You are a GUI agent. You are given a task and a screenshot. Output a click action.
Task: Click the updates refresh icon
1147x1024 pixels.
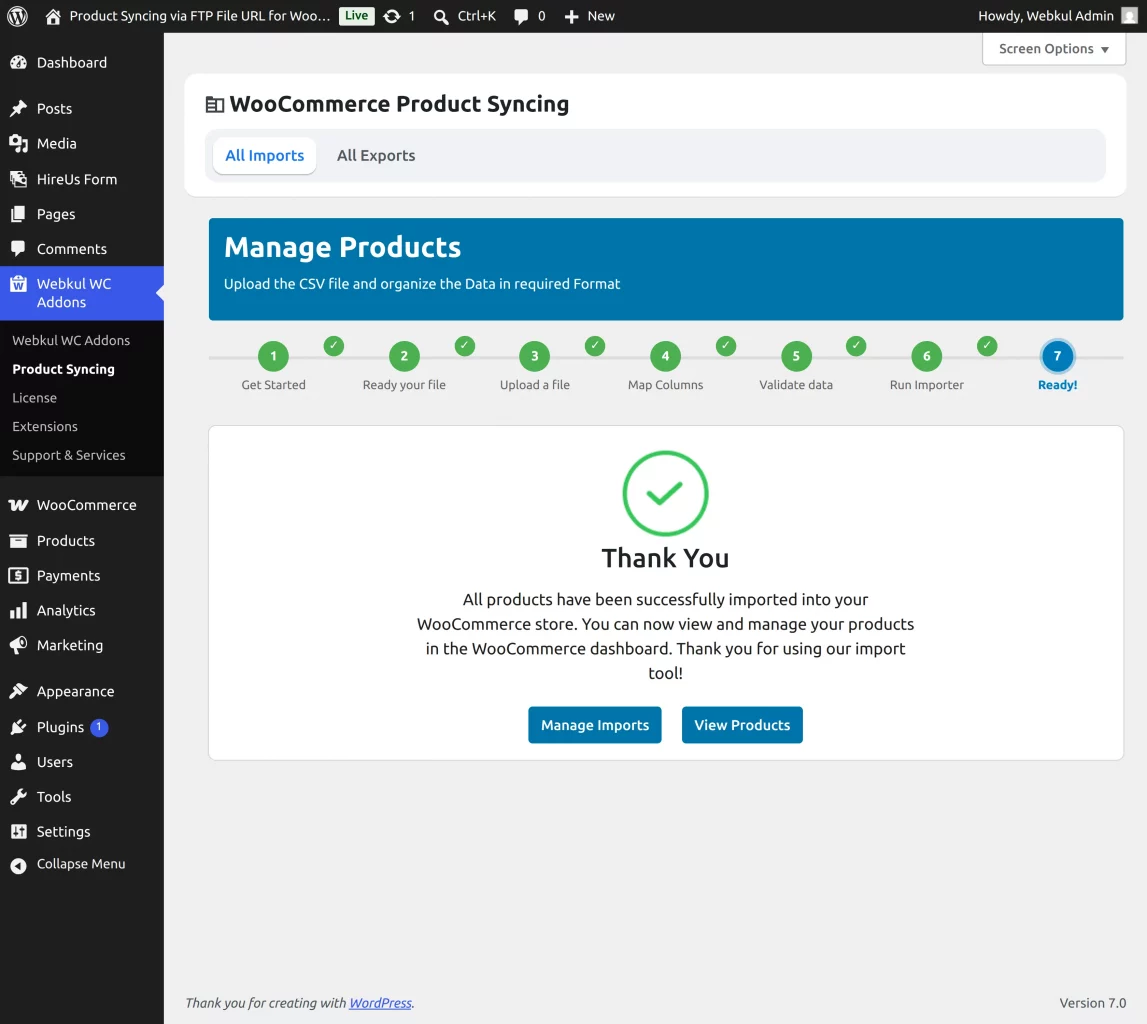392,16
